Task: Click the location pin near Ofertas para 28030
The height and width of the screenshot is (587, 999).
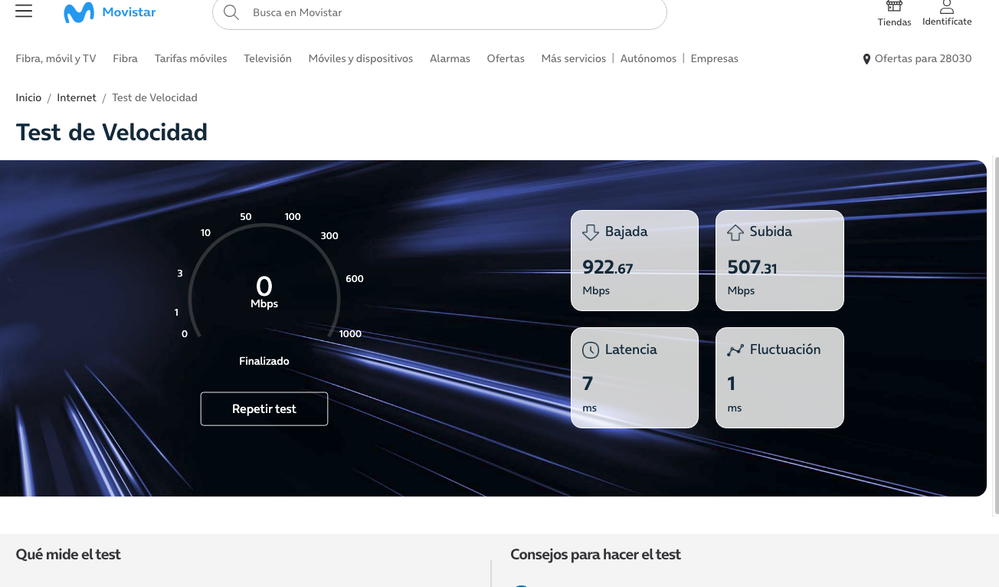Action: 866,59
